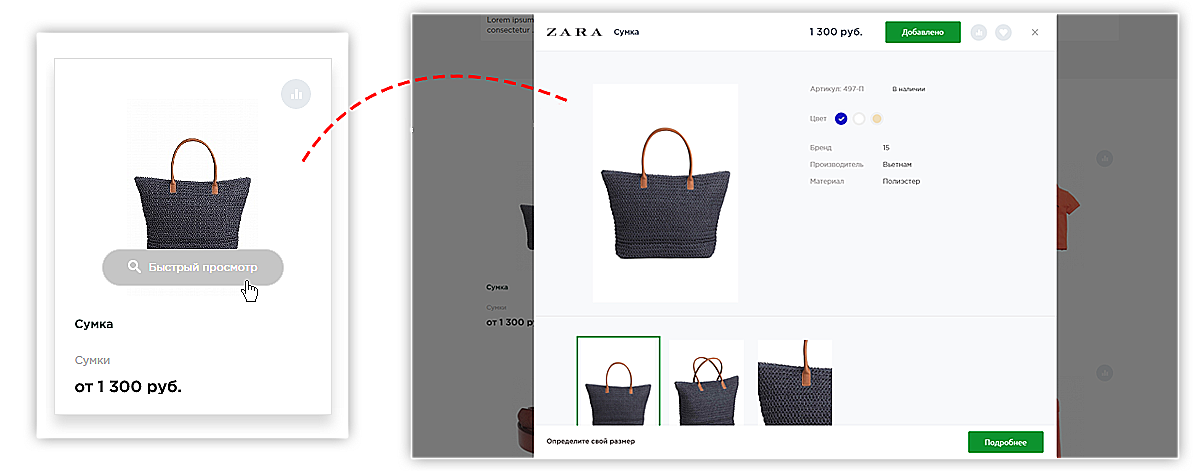
Task: Click the compare icon on the product card
Action: [296, 94]
